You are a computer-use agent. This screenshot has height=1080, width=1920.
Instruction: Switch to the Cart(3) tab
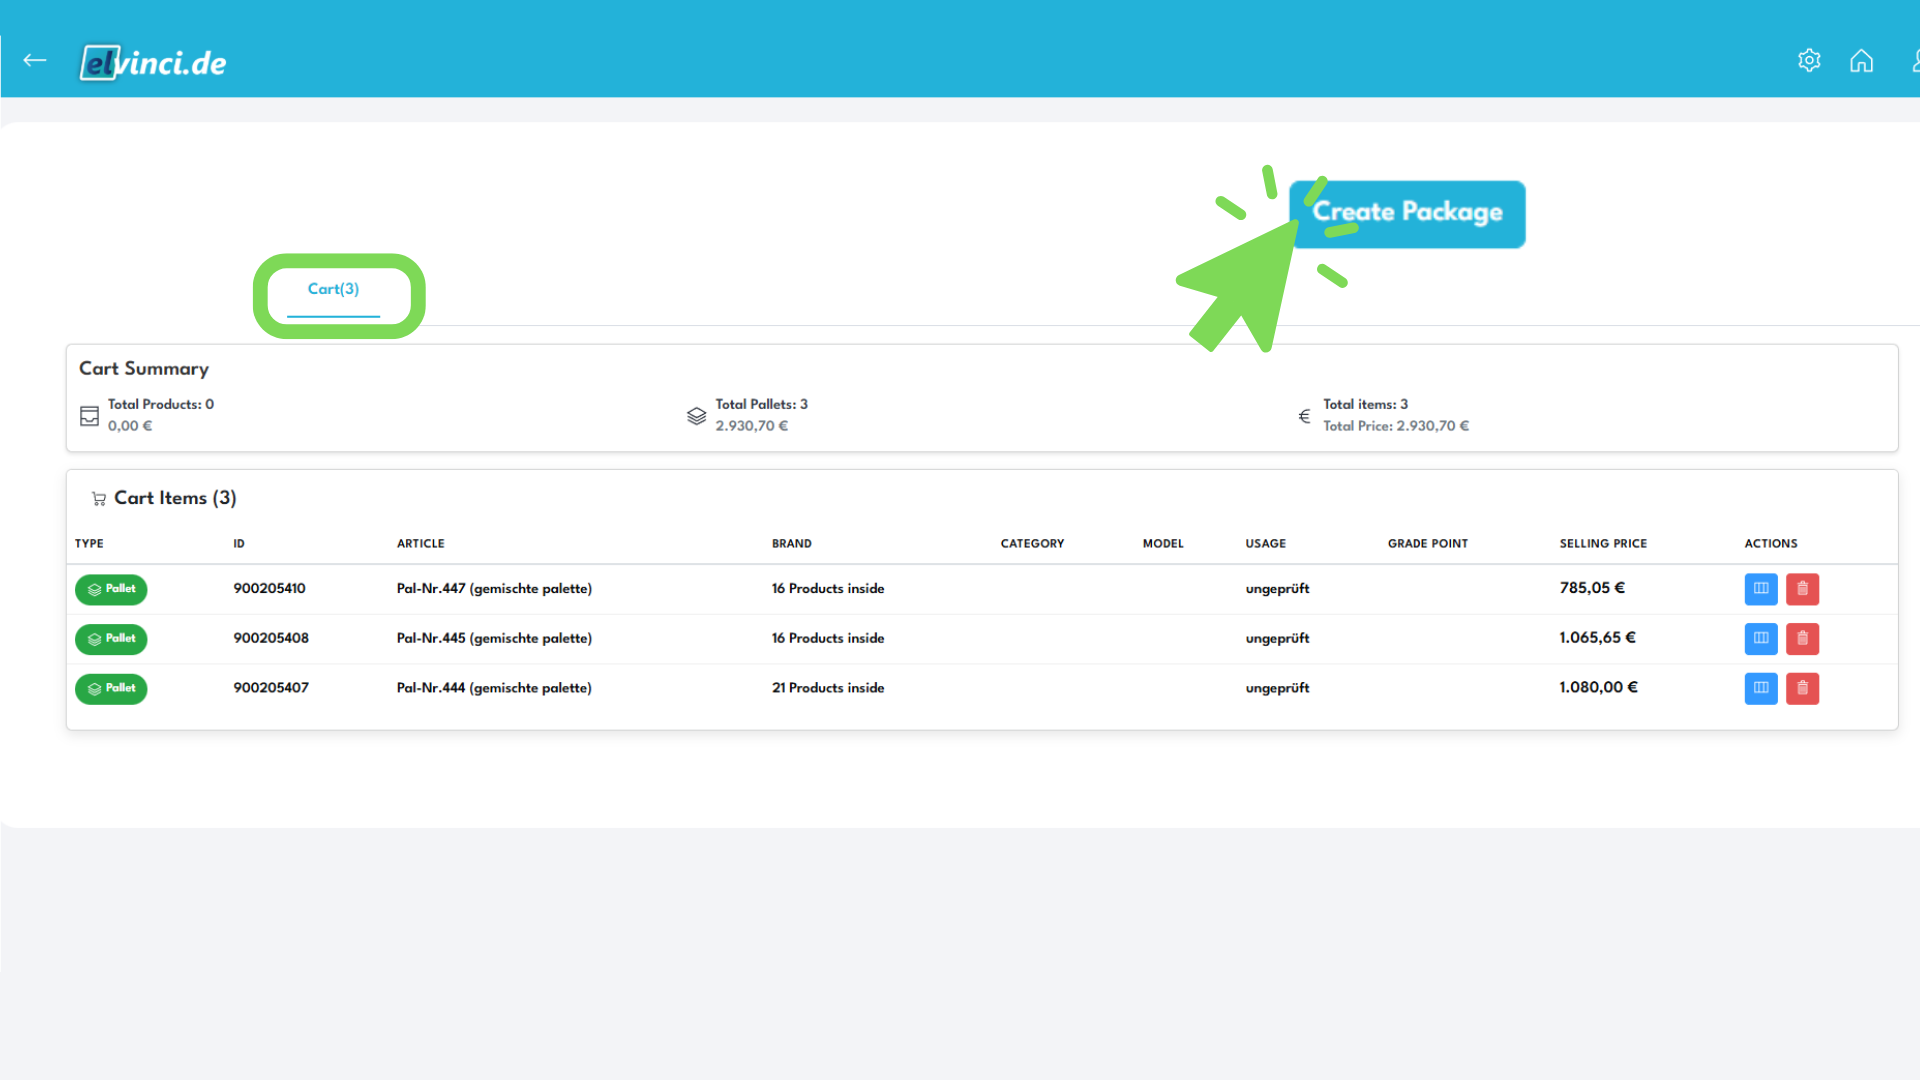pyautogui.click(x=334, y=289)
